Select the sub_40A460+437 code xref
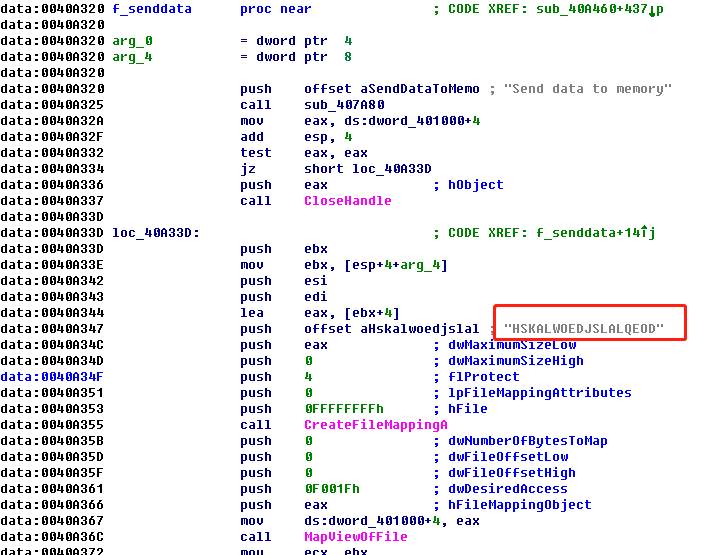716x555 pixels. (600, 9)
